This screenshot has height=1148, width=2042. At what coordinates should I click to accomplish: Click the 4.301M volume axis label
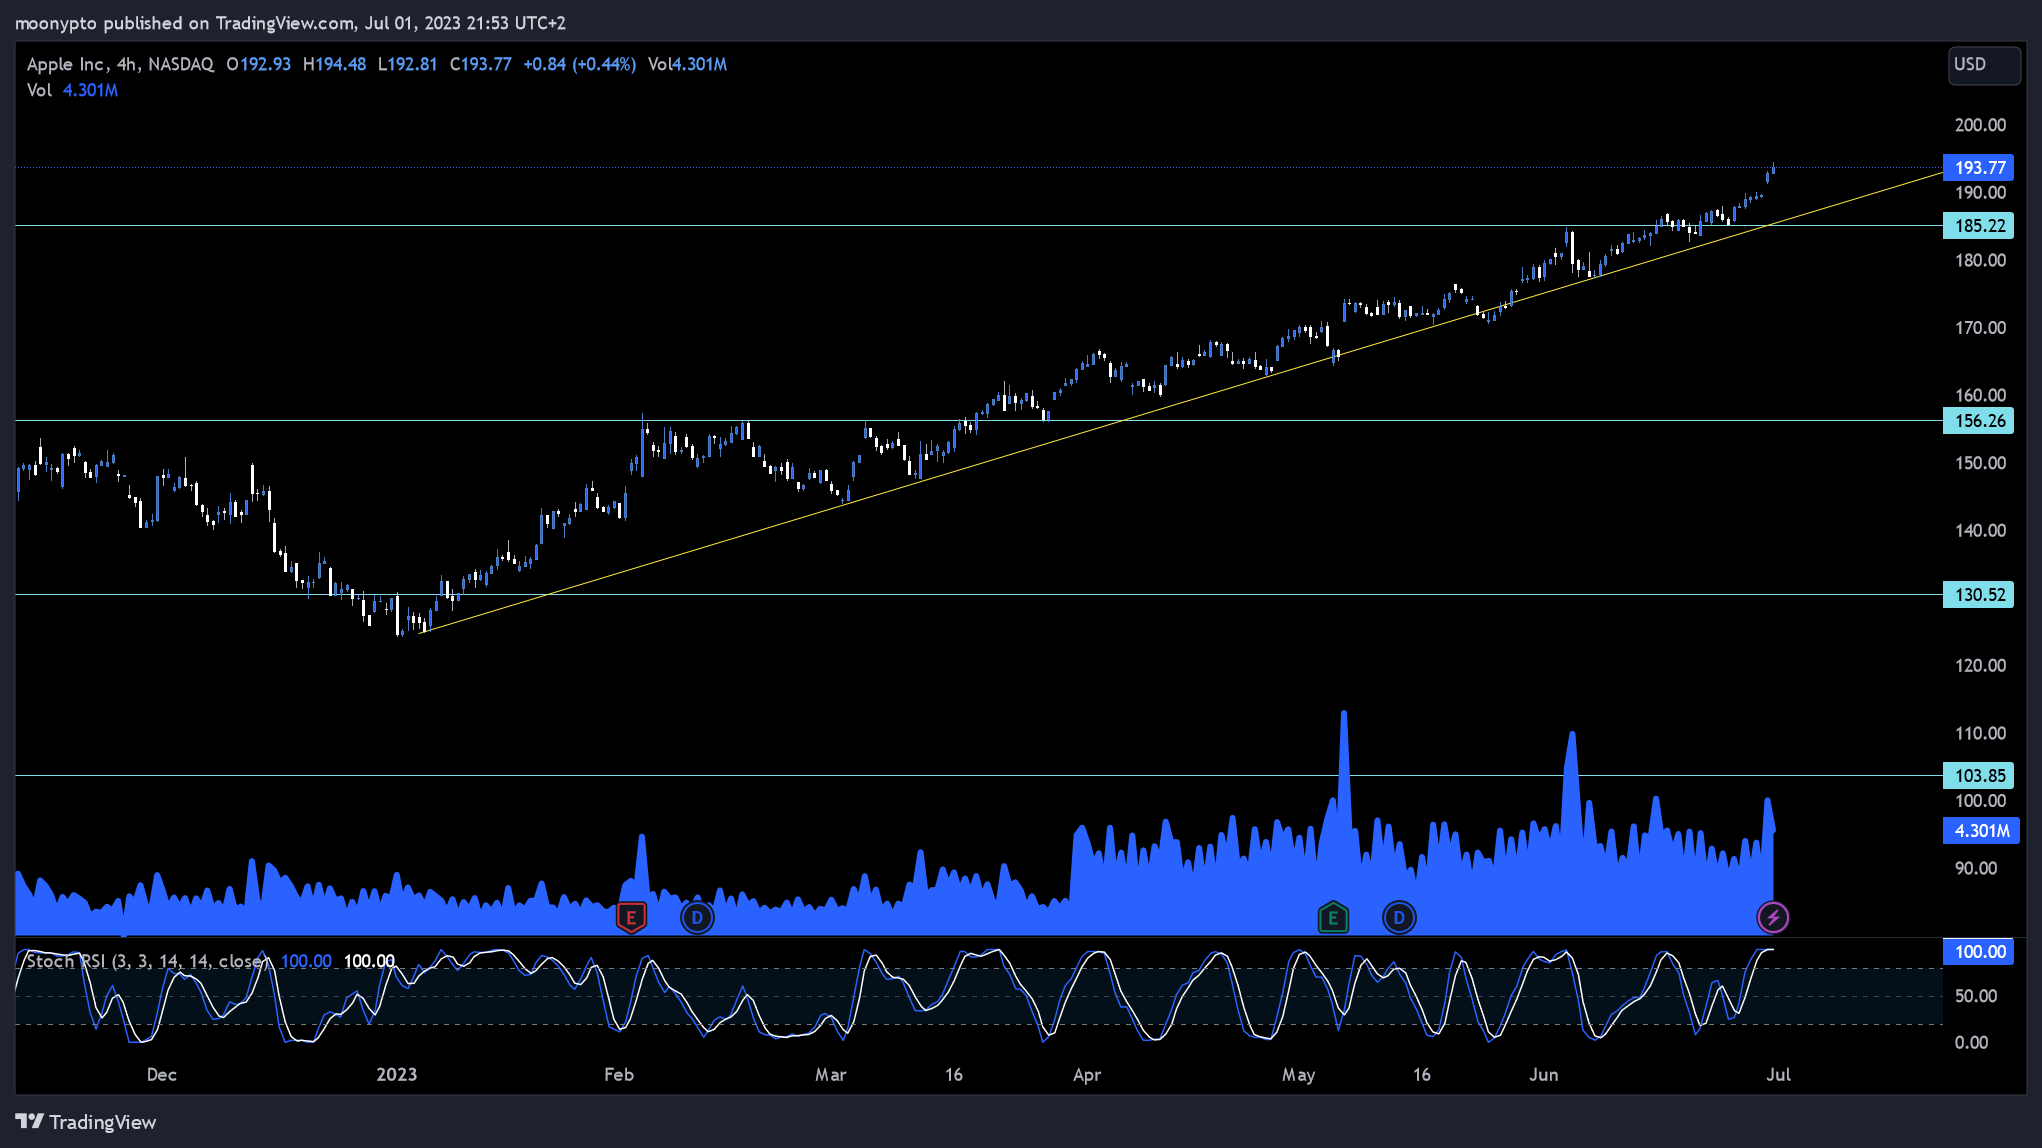click(1981, 831)
